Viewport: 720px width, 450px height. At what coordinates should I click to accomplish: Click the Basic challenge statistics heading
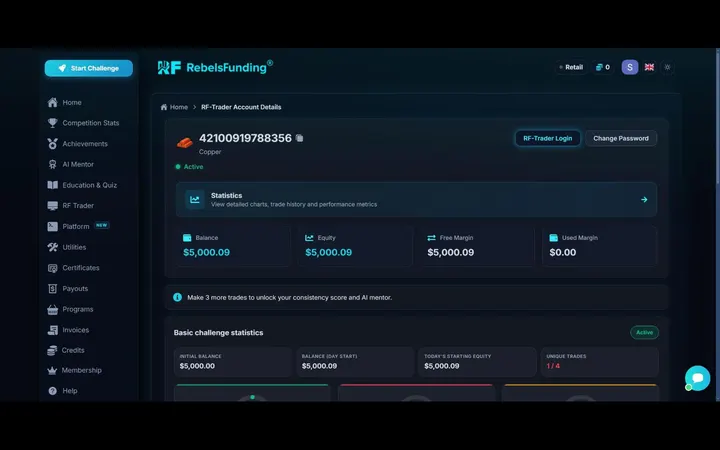coord(218,332)
